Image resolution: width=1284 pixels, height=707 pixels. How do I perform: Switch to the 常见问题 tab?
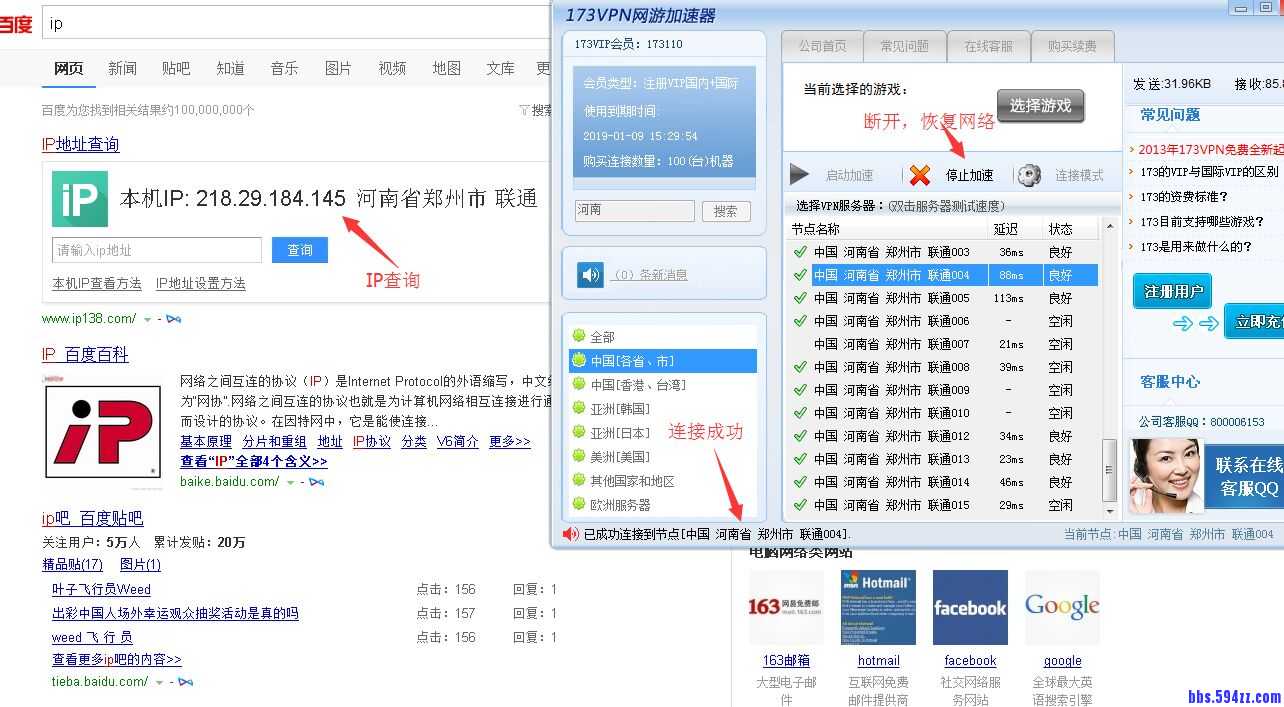pyautogui.click(x=904, y=46)
